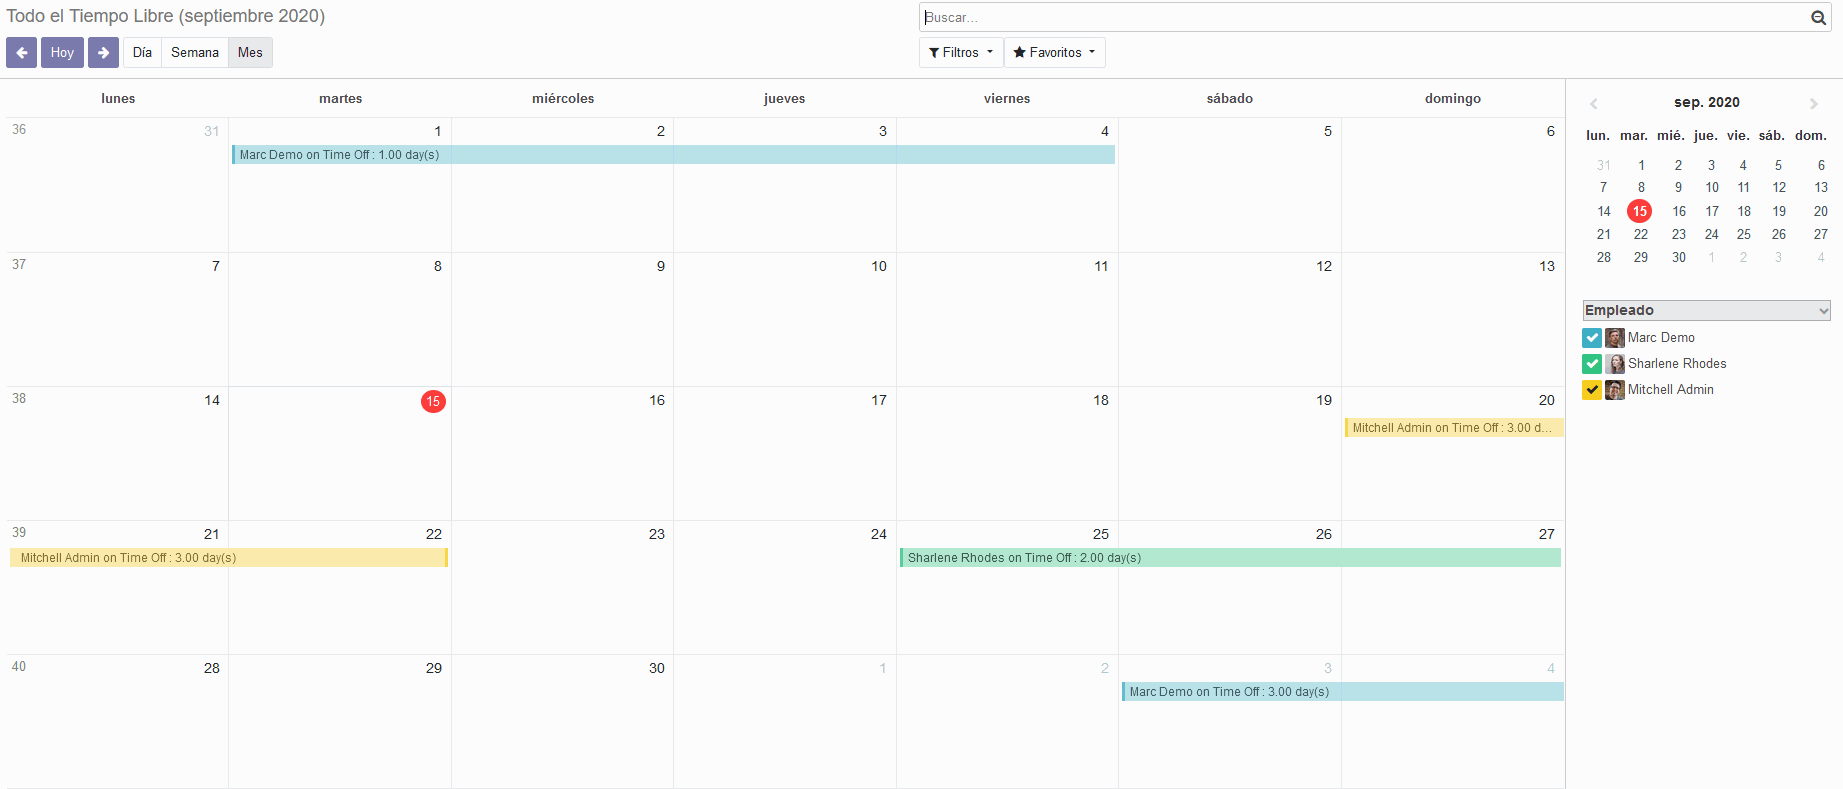The width and height of the screenshot is (1843, 789).
Task: Switch to Semana view
Action: click(194, 53)
